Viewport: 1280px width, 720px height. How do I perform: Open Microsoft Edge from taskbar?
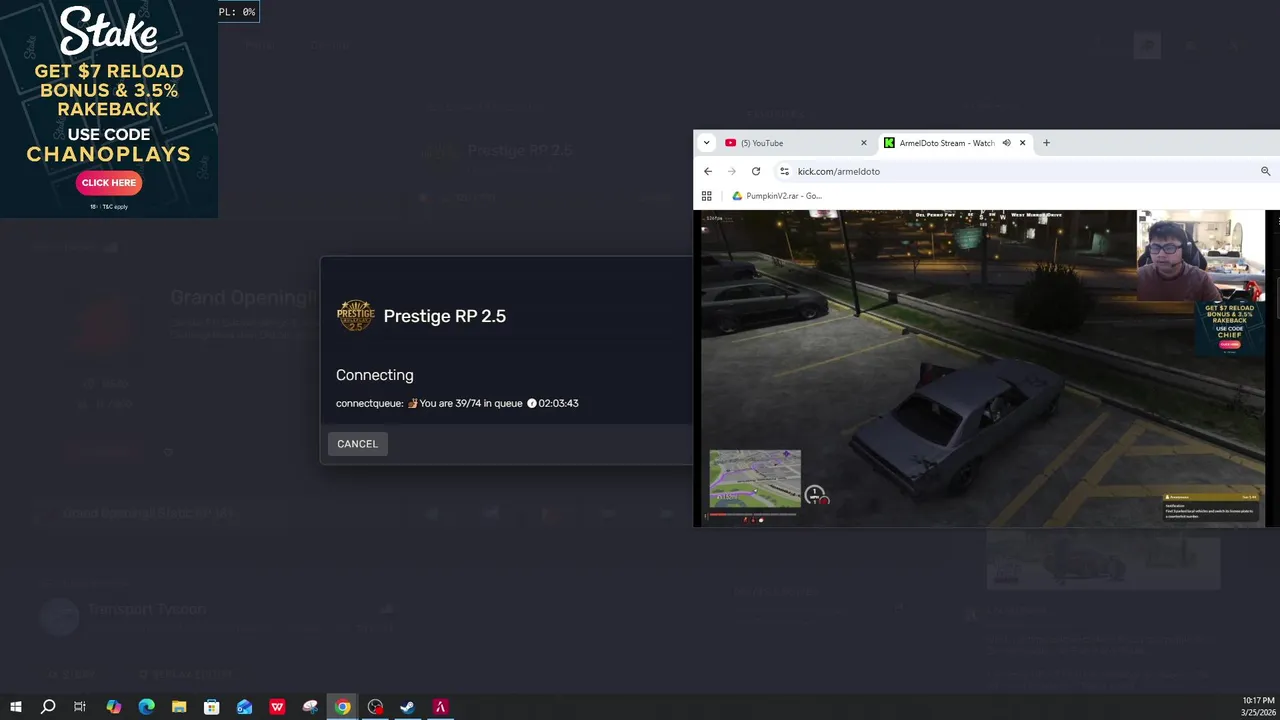tap(146, 707)
